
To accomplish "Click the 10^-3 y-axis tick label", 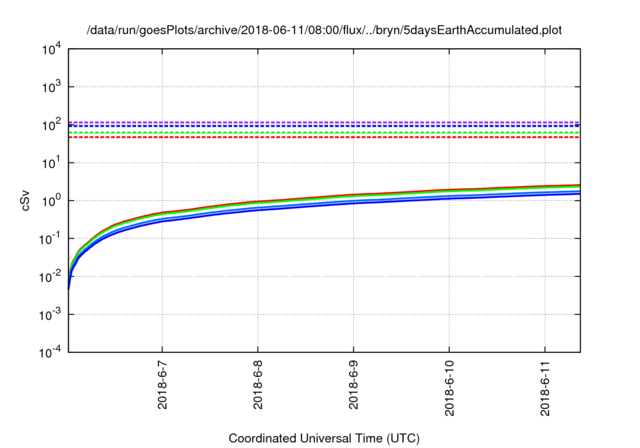I will (52, 314).
